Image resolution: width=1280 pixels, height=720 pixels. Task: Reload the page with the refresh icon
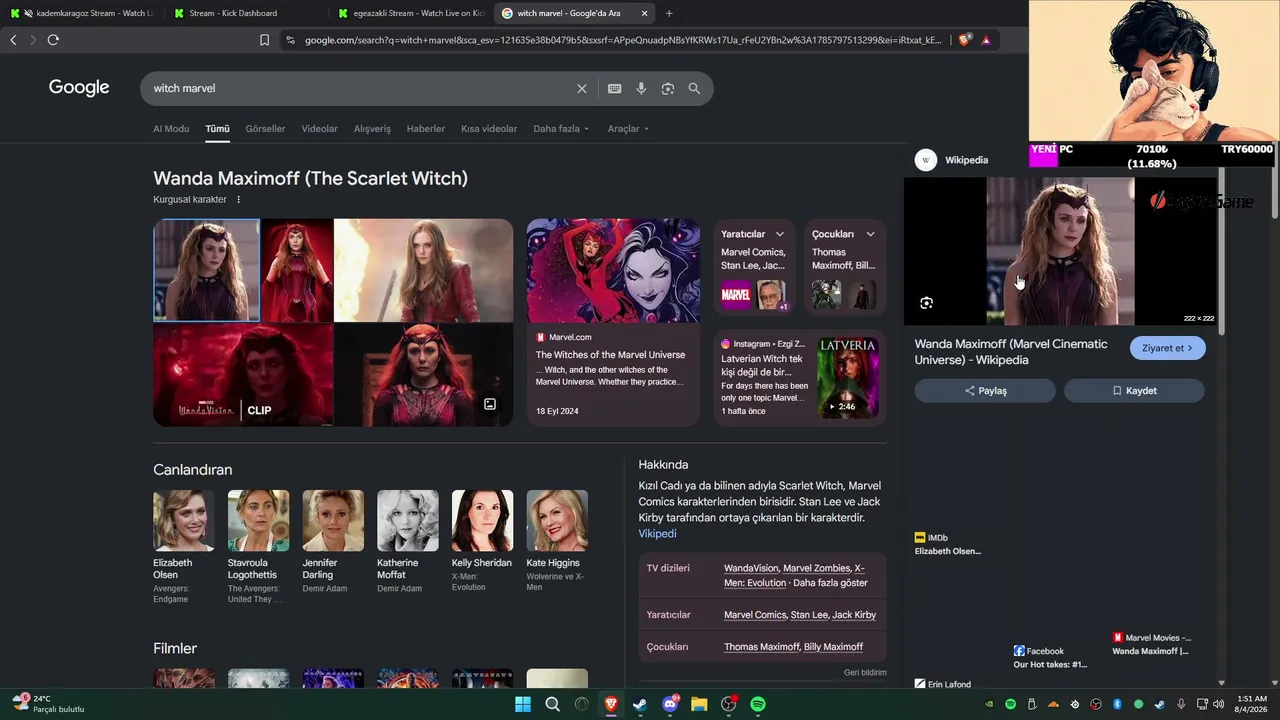(53, 40)
